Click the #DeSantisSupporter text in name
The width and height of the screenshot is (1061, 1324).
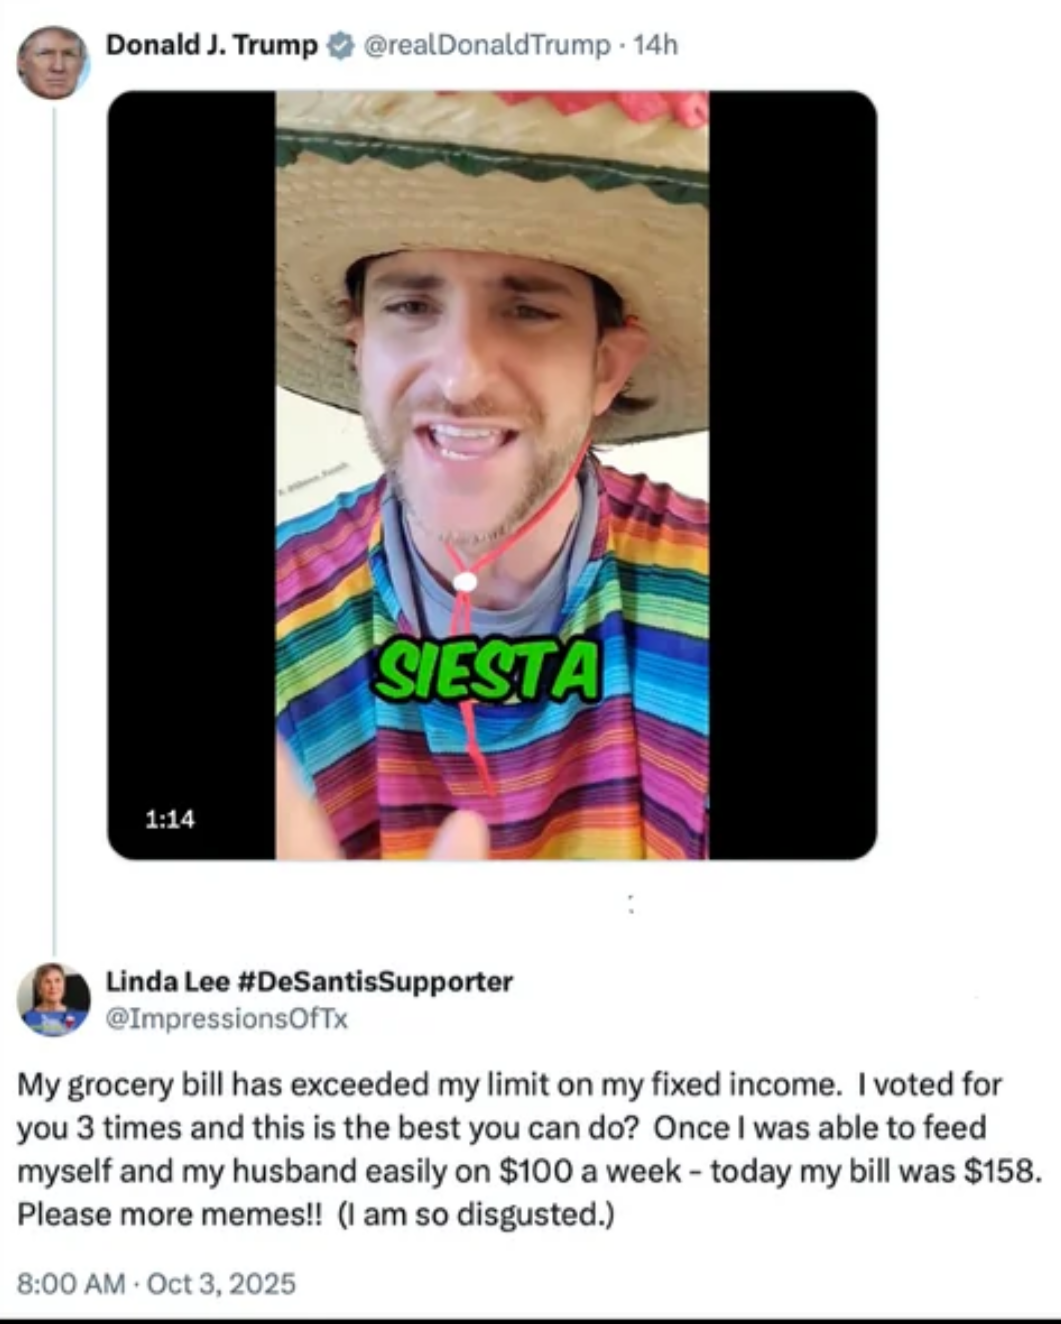(x=376, y=982)
